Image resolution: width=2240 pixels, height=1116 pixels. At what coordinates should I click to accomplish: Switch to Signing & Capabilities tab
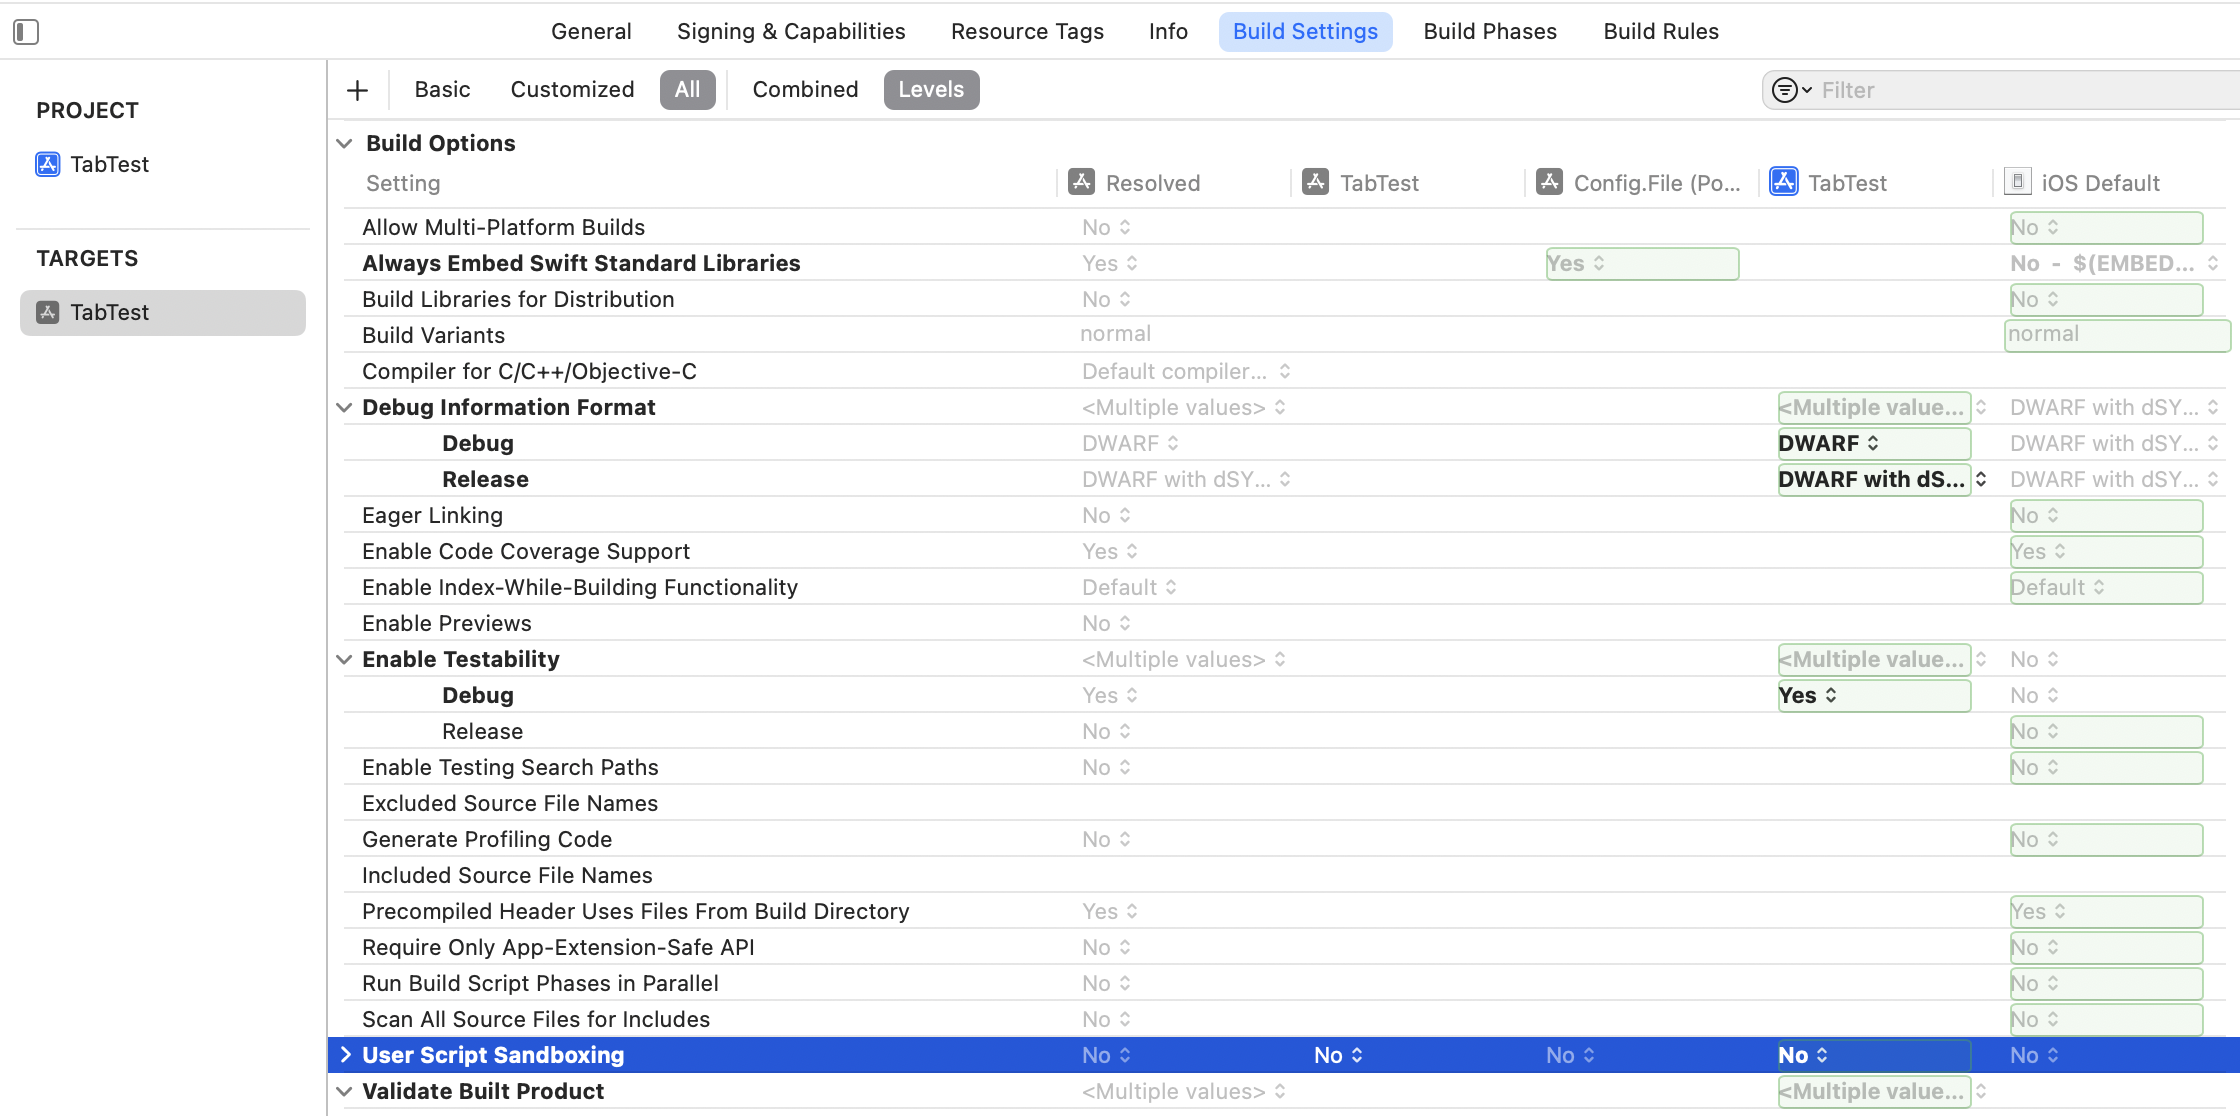[x=790, y=32]
